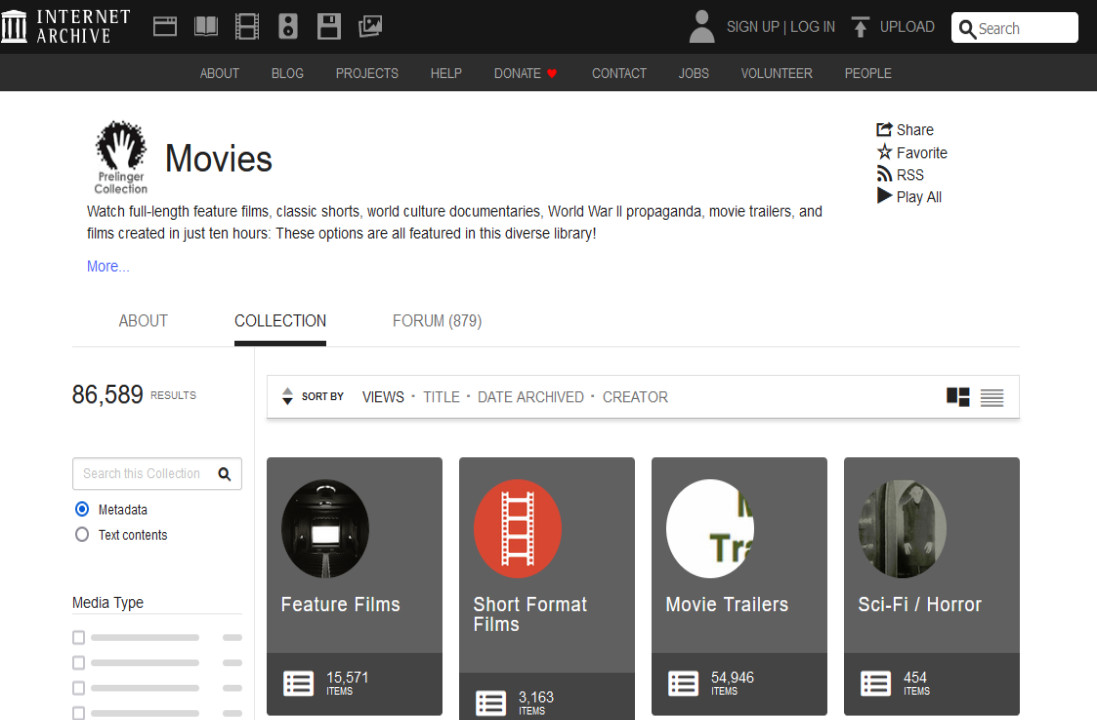Click the user avatar icon
The height and width of the screenshot is (720, 1097).
[x=702, y=27]
